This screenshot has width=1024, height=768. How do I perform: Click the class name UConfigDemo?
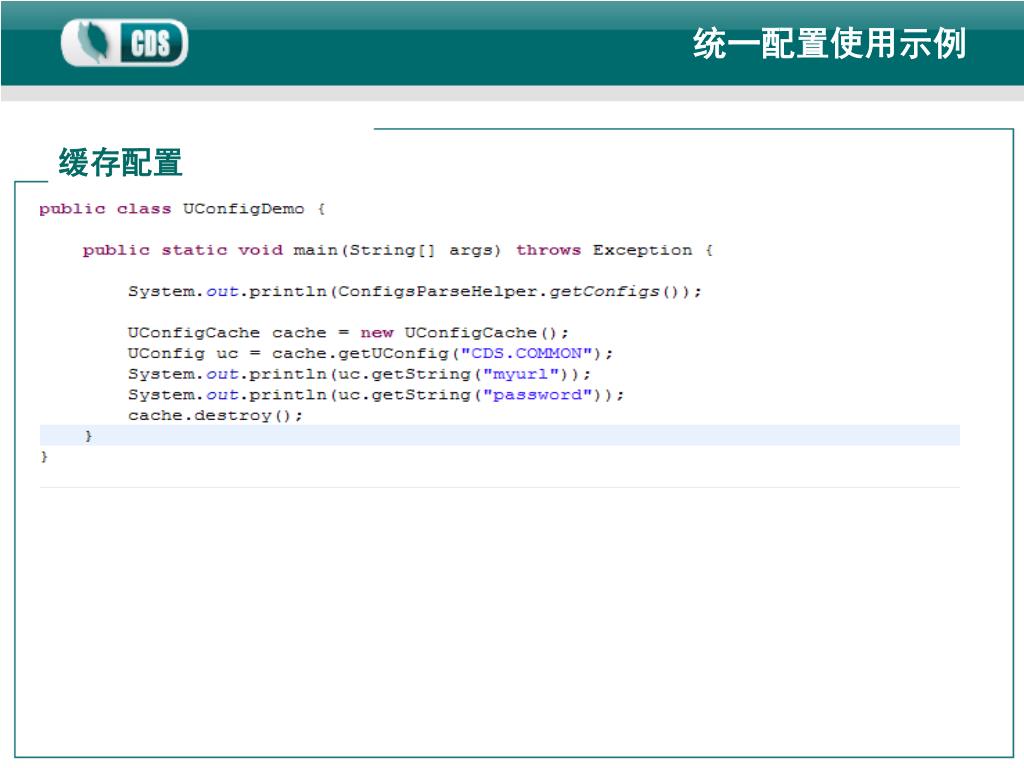tap(244, 209)
